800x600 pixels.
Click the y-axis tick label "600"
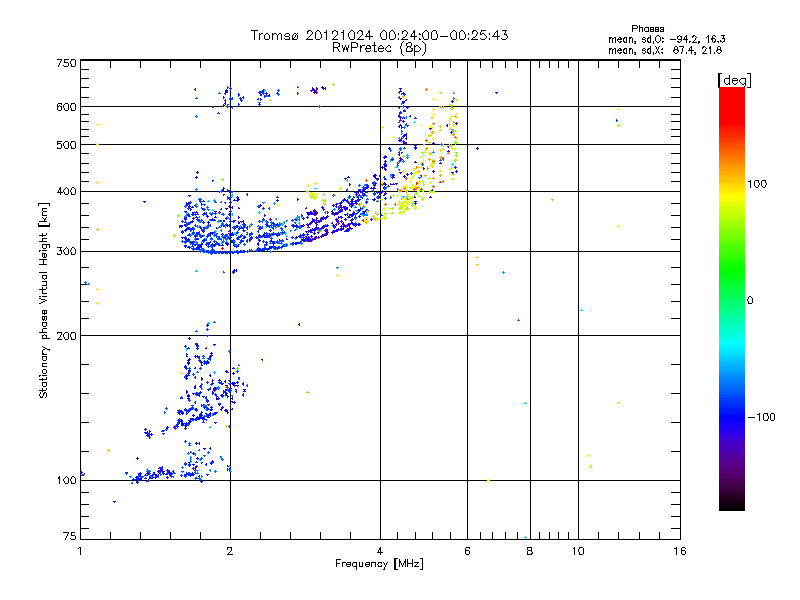pyautogui.click(x=66, y=107)
